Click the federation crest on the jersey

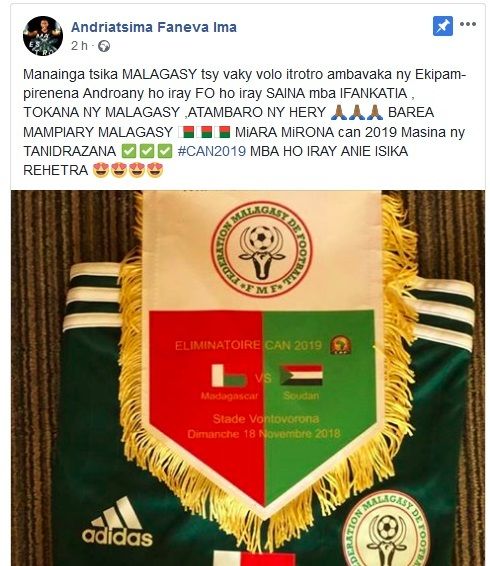tap(386, 531)
